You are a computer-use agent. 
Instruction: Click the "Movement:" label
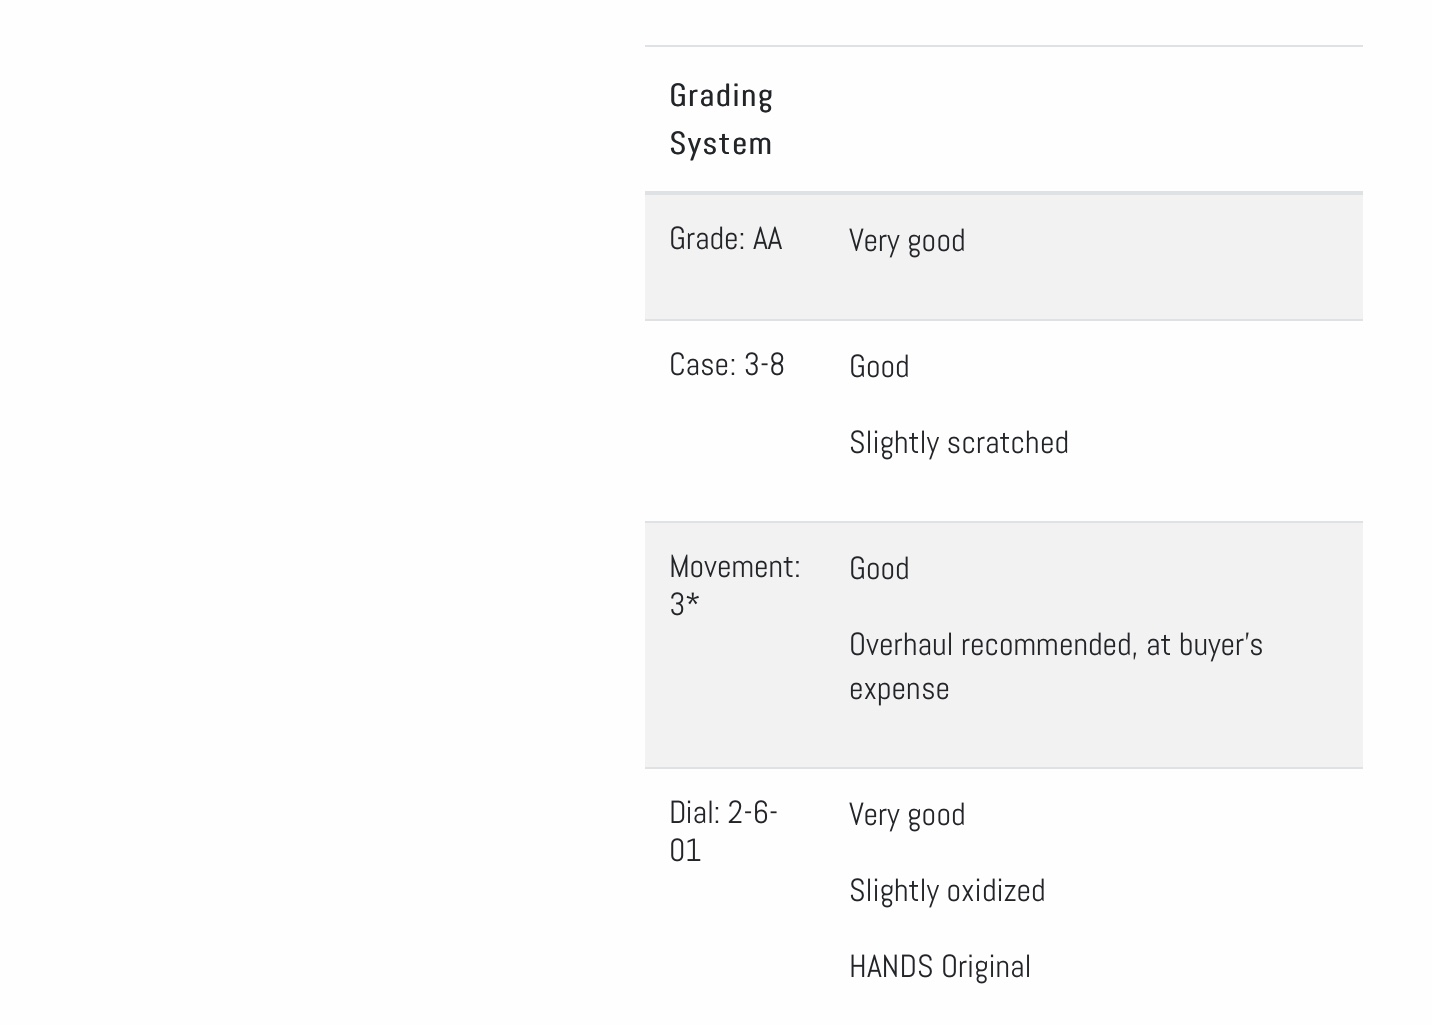point(734,567)
